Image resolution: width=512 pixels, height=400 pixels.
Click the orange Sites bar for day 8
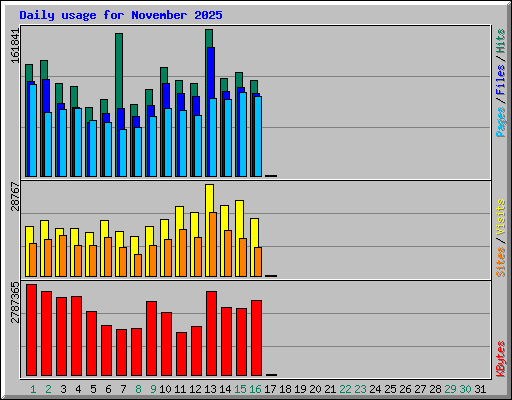[x=138, y=265]
